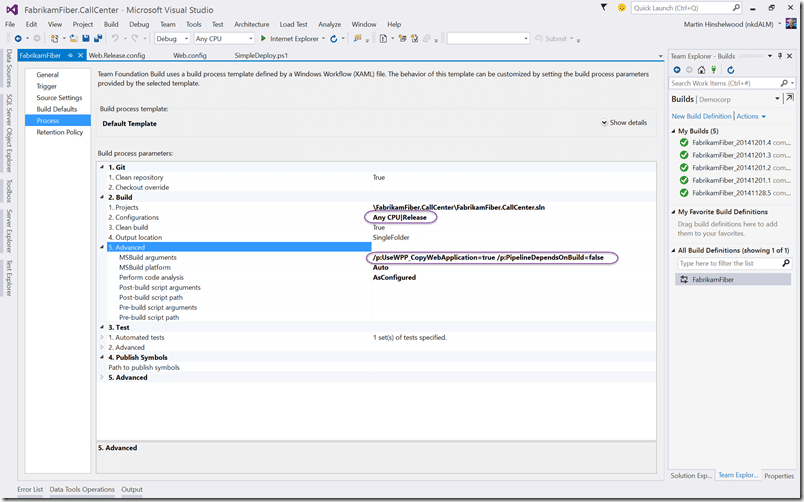Switch to SimpleDeploy.ps1 tab
This screenshot has height=502, width=804.
click(x=261, y=55)
